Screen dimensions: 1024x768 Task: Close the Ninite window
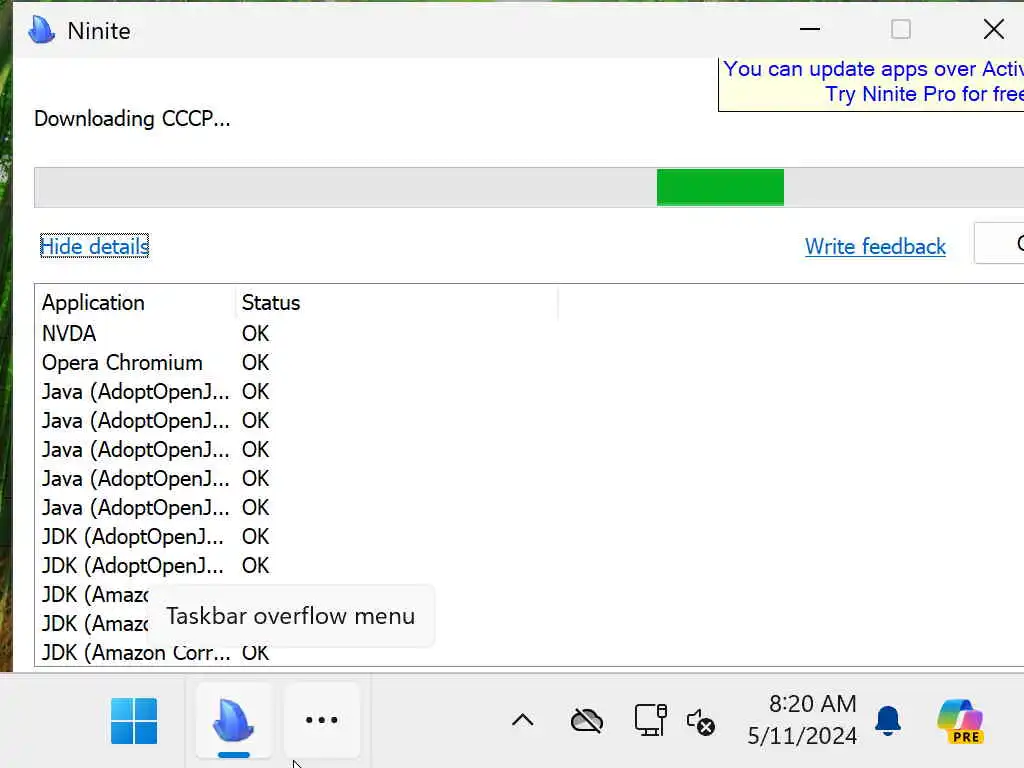point(994,29)
